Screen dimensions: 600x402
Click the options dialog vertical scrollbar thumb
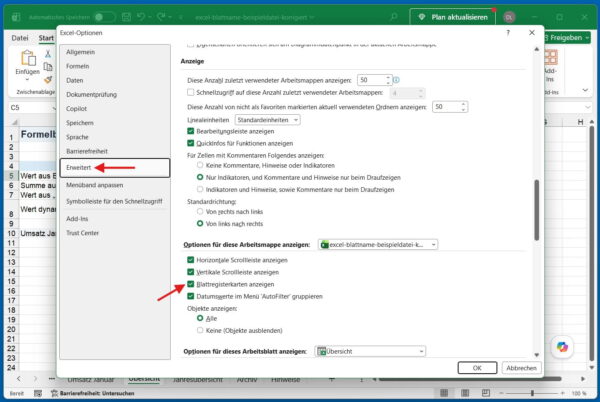point(536,210)
